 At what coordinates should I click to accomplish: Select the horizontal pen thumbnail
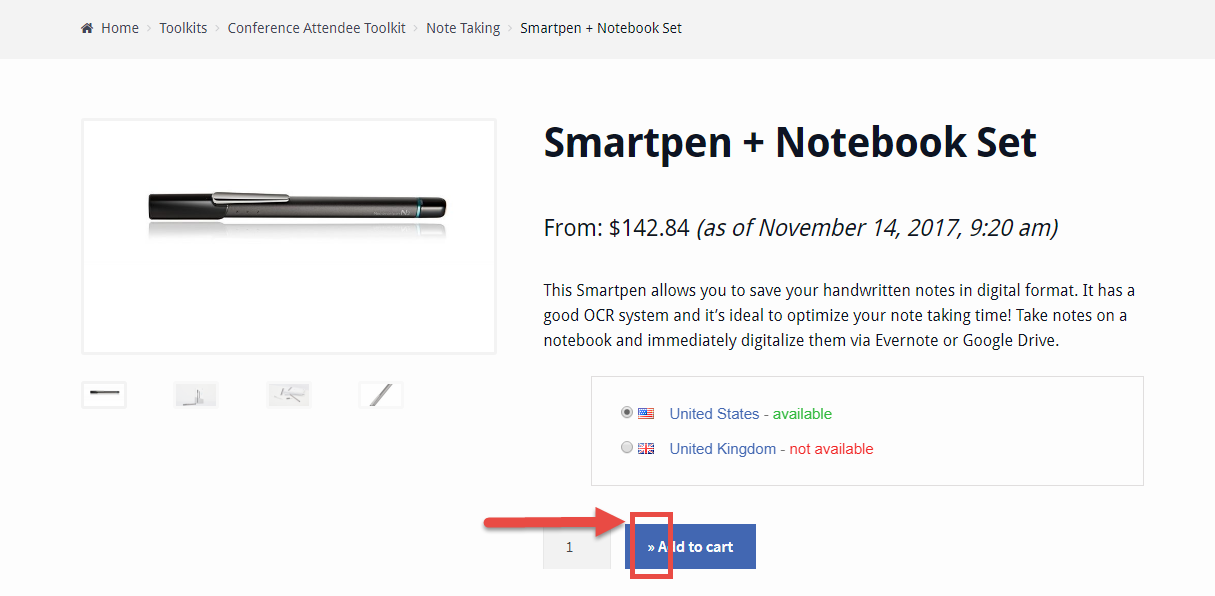coord(103,393)
